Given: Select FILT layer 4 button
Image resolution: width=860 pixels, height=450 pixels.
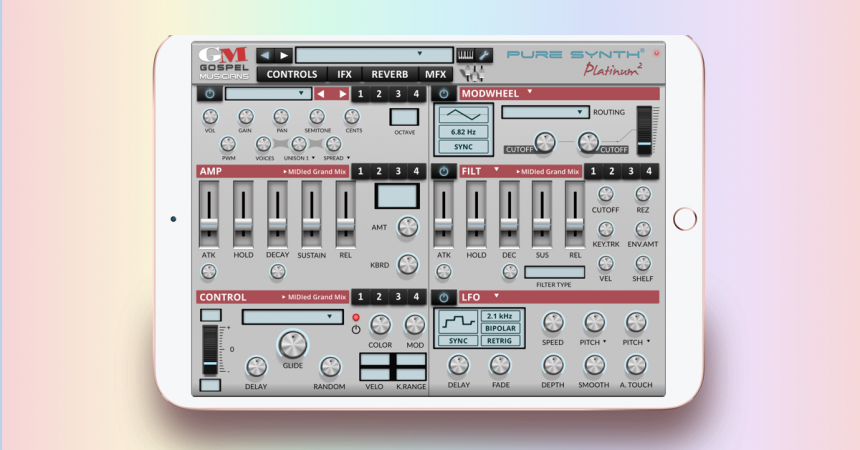Looking at the screenshot, I should [649, 171].
